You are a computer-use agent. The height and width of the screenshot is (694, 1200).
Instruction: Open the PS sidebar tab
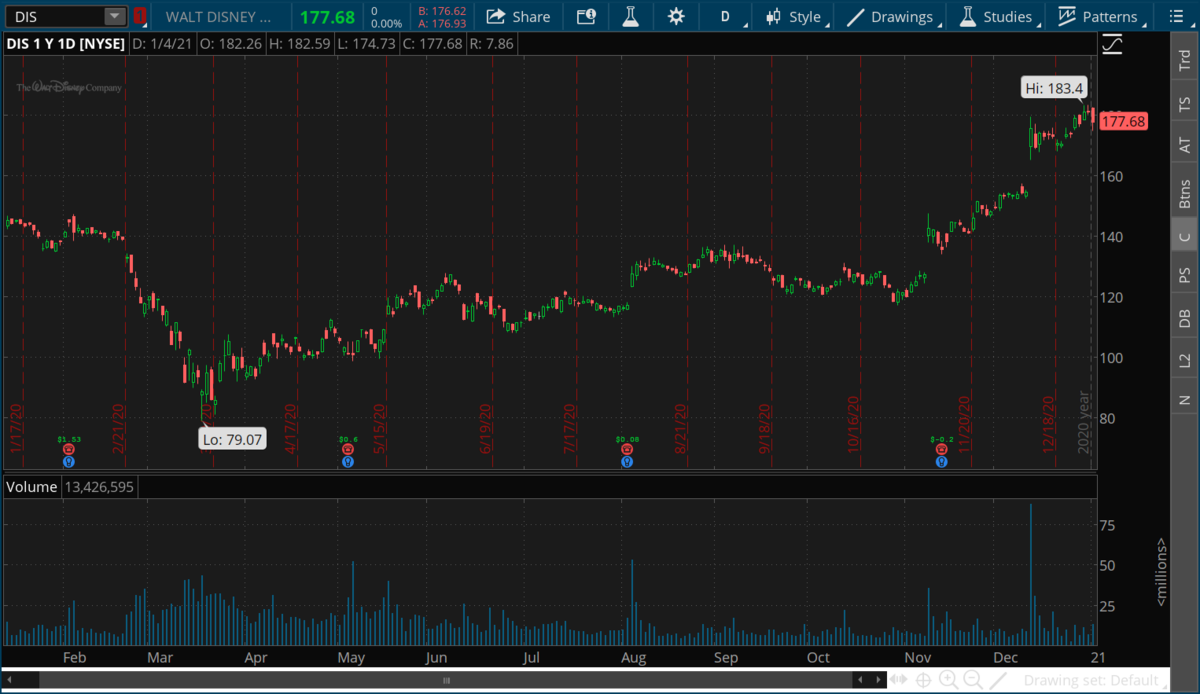1185,275
